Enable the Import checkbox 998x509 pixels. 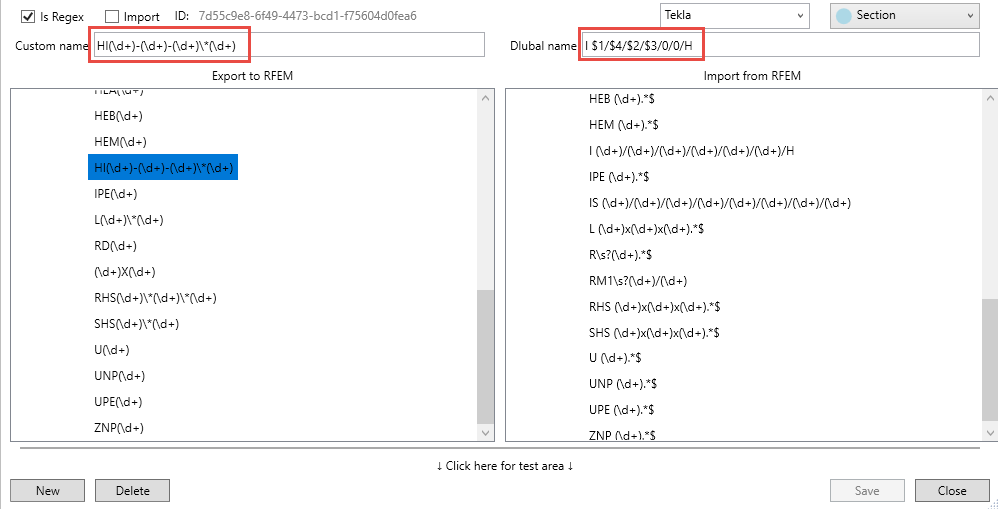coord(112,17)
